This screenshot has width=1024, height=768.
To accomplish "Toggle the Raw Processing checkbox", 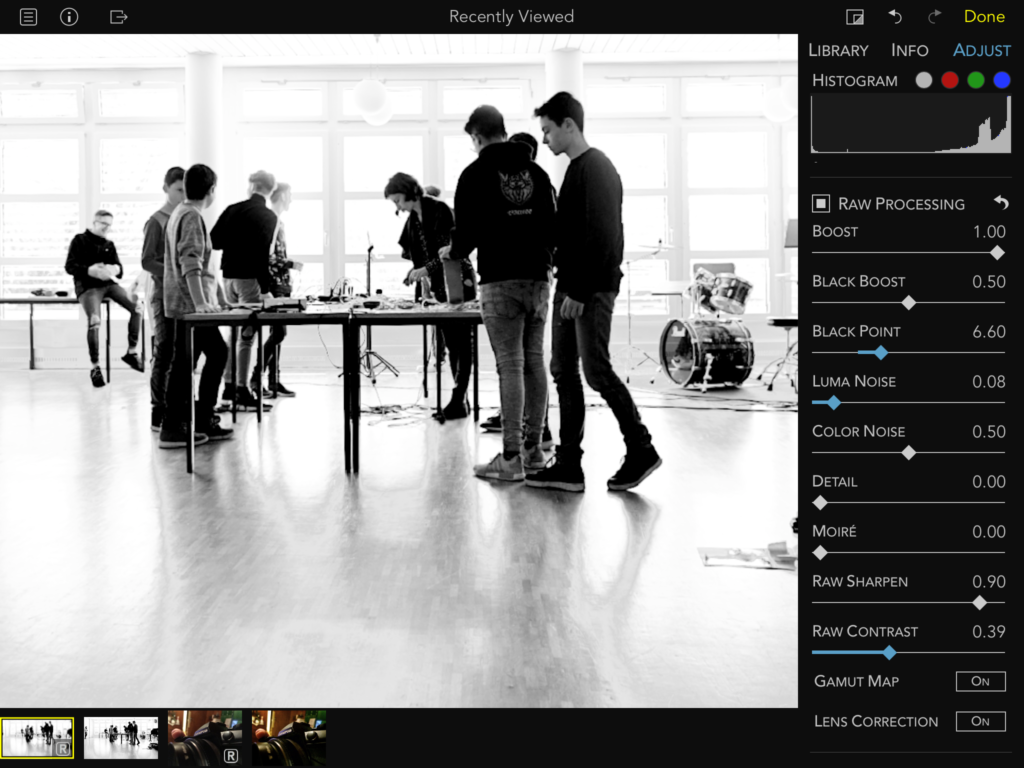I will click(x=821, y=203).
